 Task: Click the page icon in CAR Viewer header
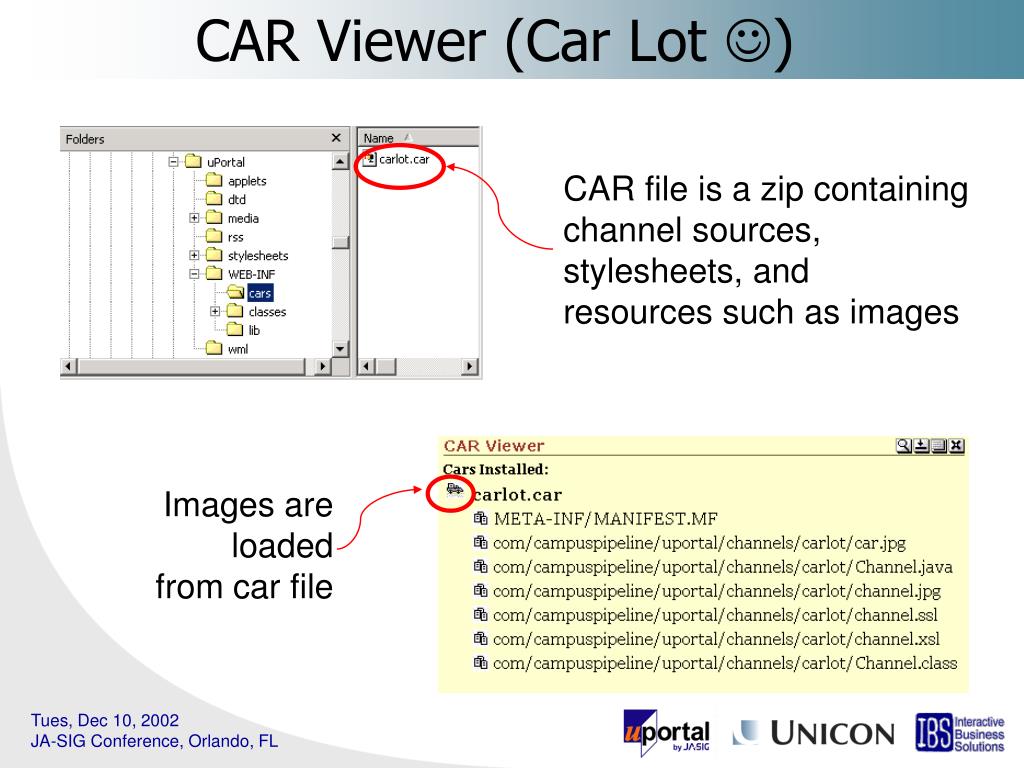tap(939, 445)
